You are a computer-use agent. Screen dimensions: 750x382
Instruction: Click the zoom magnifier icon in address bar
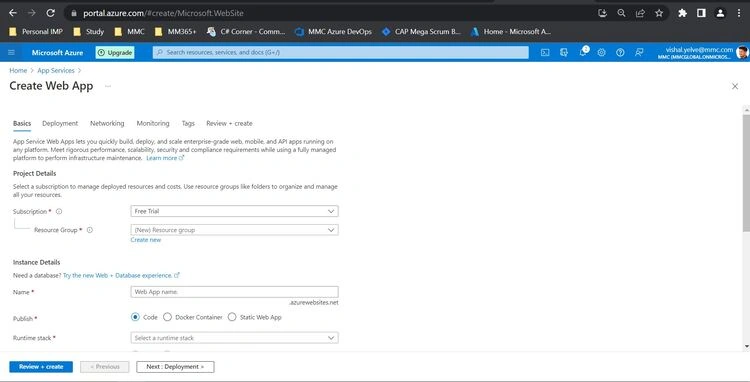tap(621, 13)
